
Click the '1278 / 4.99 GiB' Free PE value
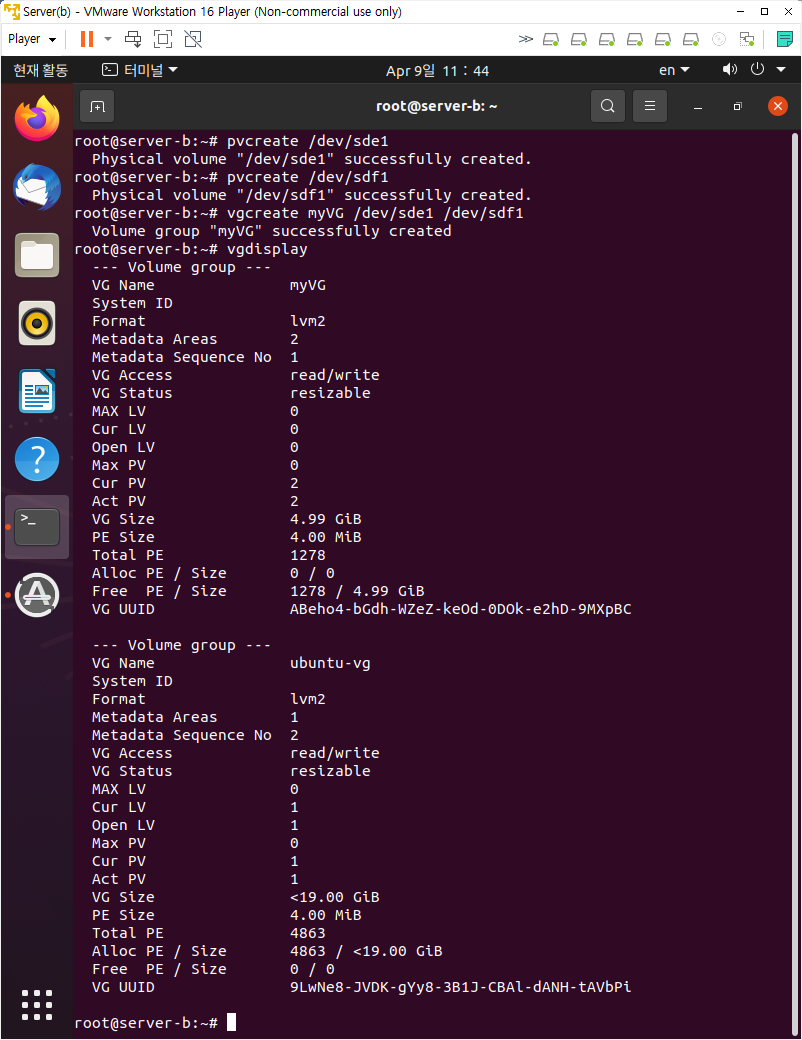click(x=357, y=591)
